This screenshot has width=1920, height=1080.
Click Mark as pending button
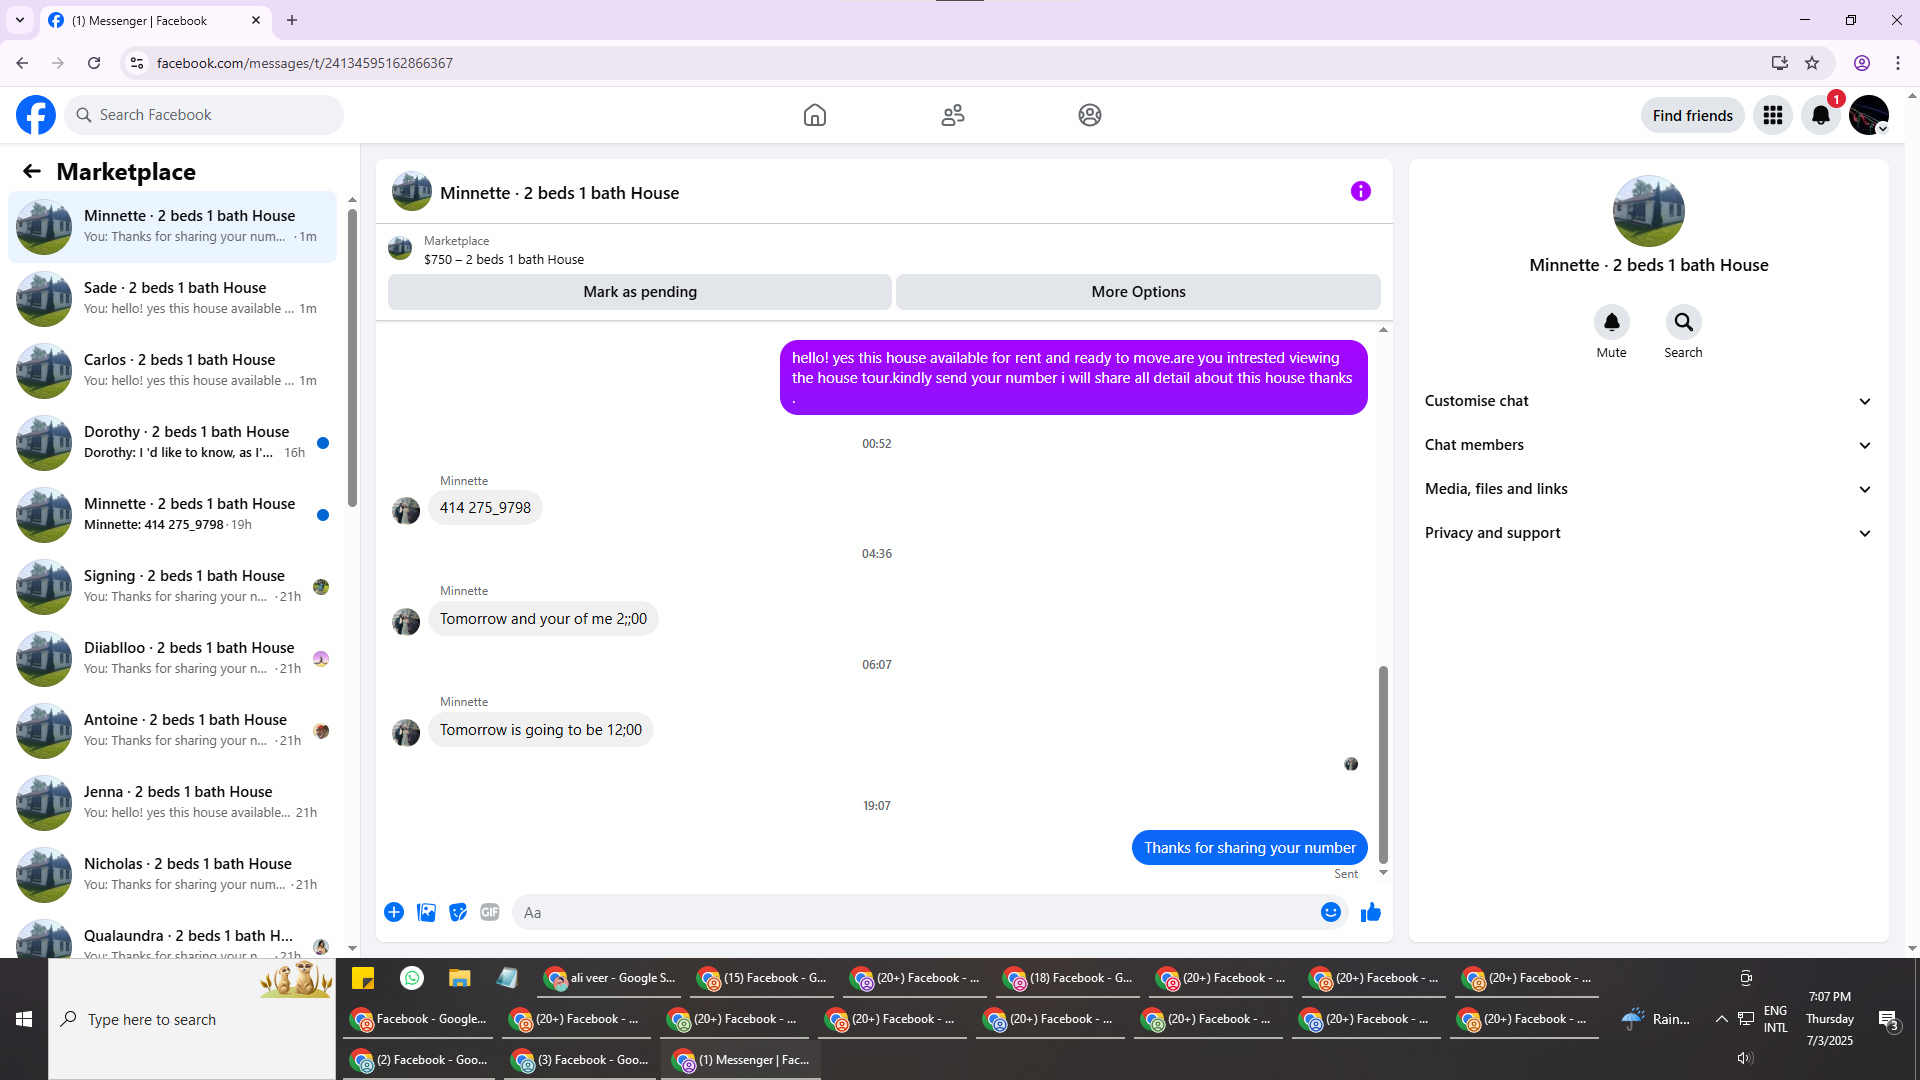[639, 292]
